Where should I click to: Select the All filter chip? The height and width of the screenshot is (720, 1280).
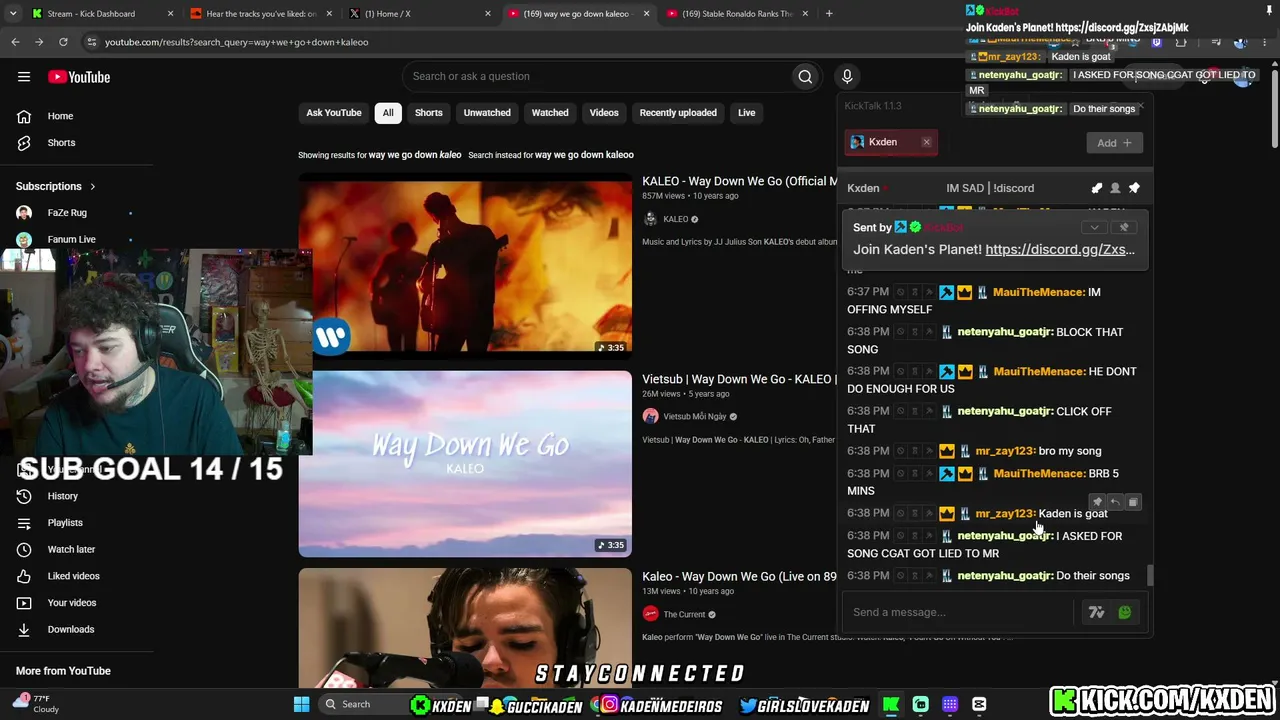388,113
